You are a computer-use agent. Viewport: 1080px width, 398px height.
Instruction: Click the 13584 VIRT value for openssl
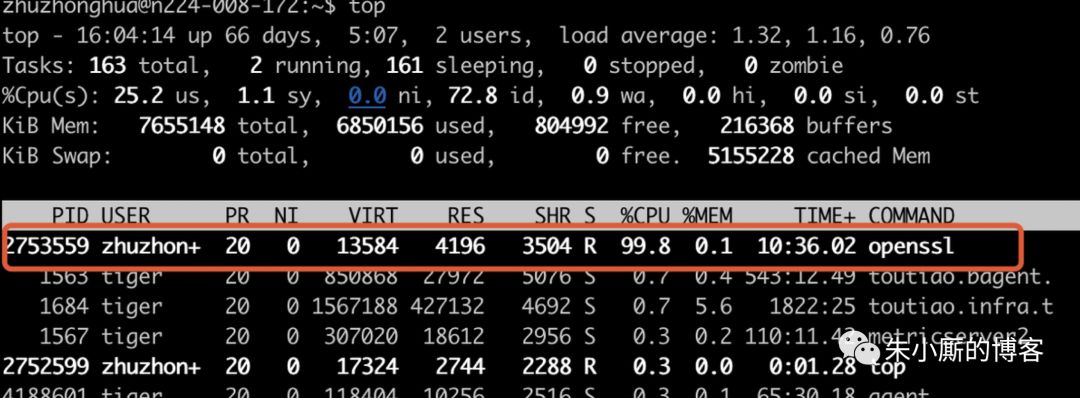(x=367, y=246)
